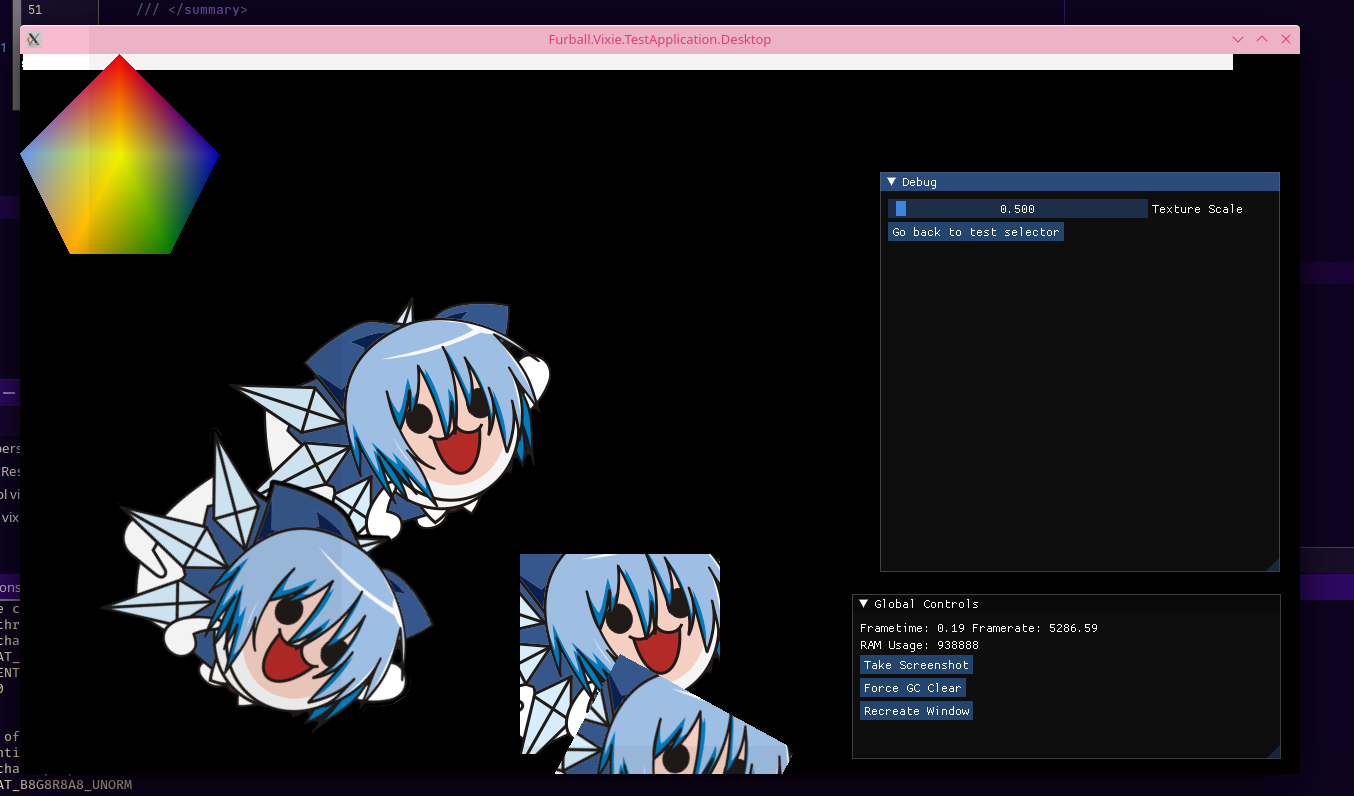This screenshot has height=796, width=1354.
Task: Collapse the Global Controls panel triangle
Action: [864, 604]
